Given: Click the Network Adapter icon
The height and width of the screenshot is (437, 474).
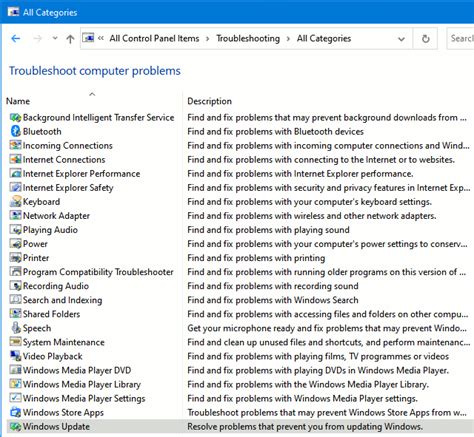Looking at the screenshot, I should pyautogui.click(x=15, y=215).
